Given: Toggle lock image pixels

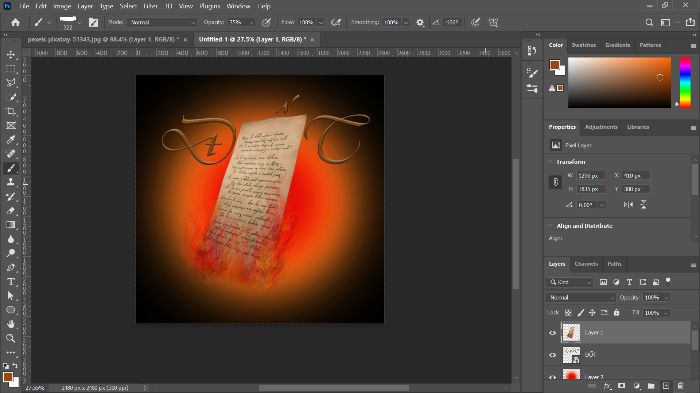Looking at the screenshot, I should 580,313.
